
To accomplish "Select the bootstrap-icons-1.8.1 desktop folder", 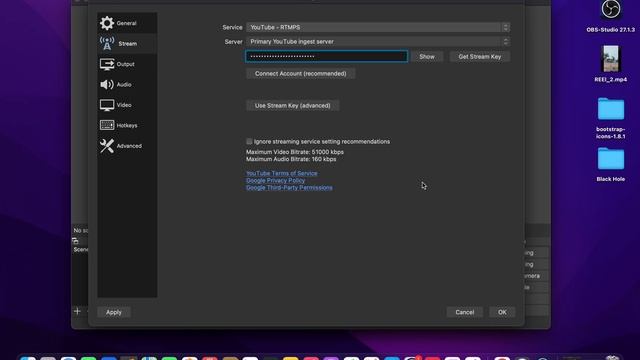I will (611, 118).
